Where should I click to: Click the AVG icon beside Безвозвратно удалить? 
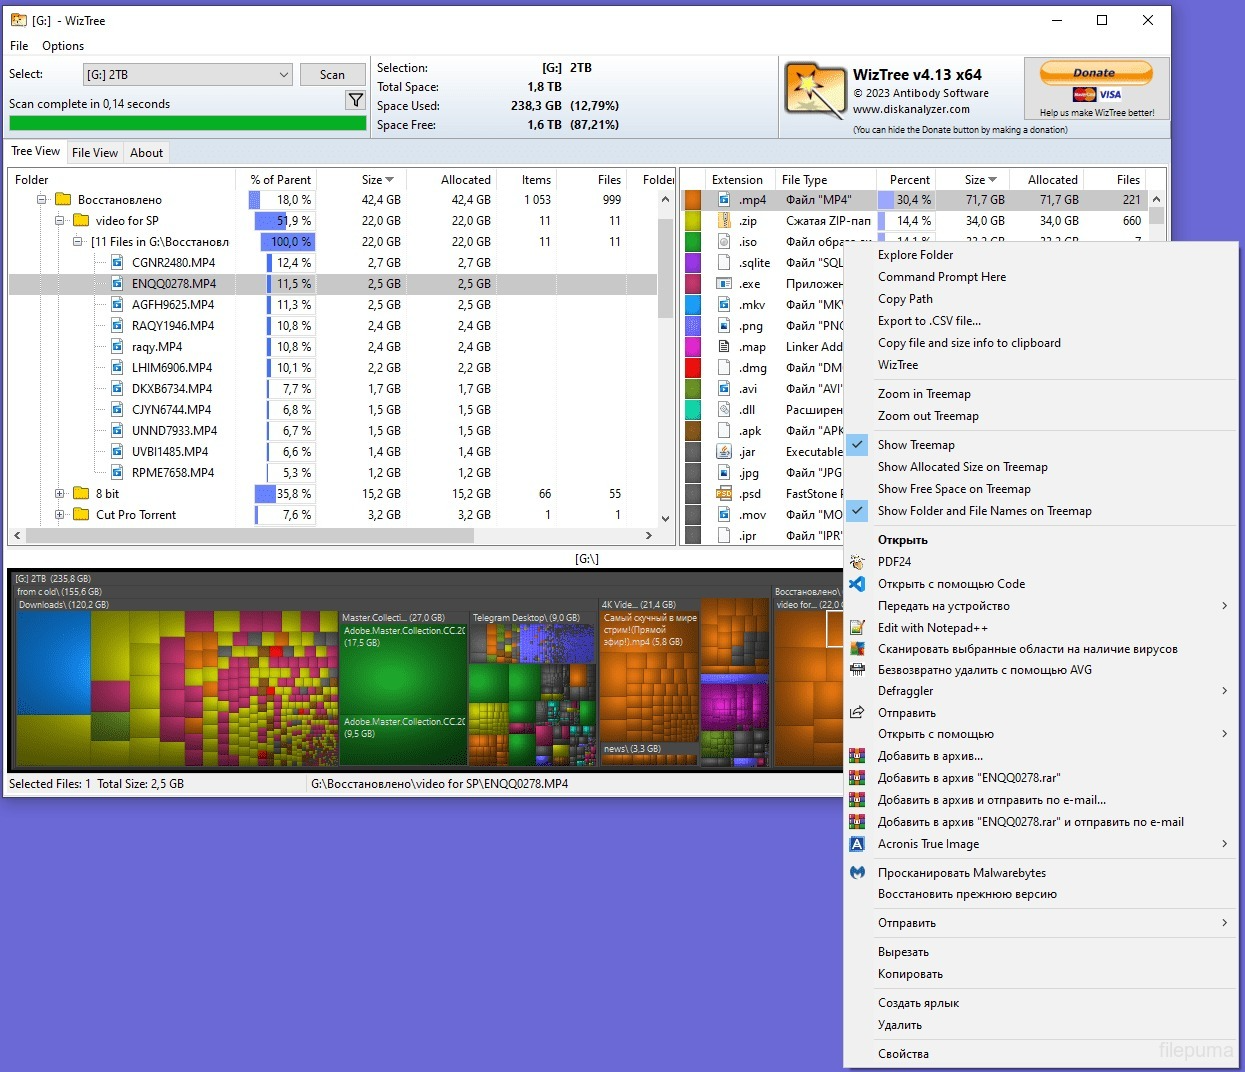coord(857,670)
